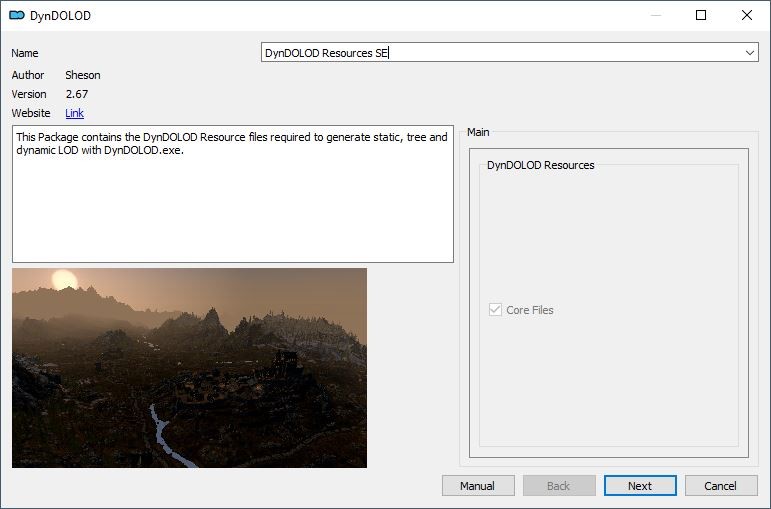This screenshot has width=771, height=509.
Task: Click the Manual button
Action: (478, 486)
